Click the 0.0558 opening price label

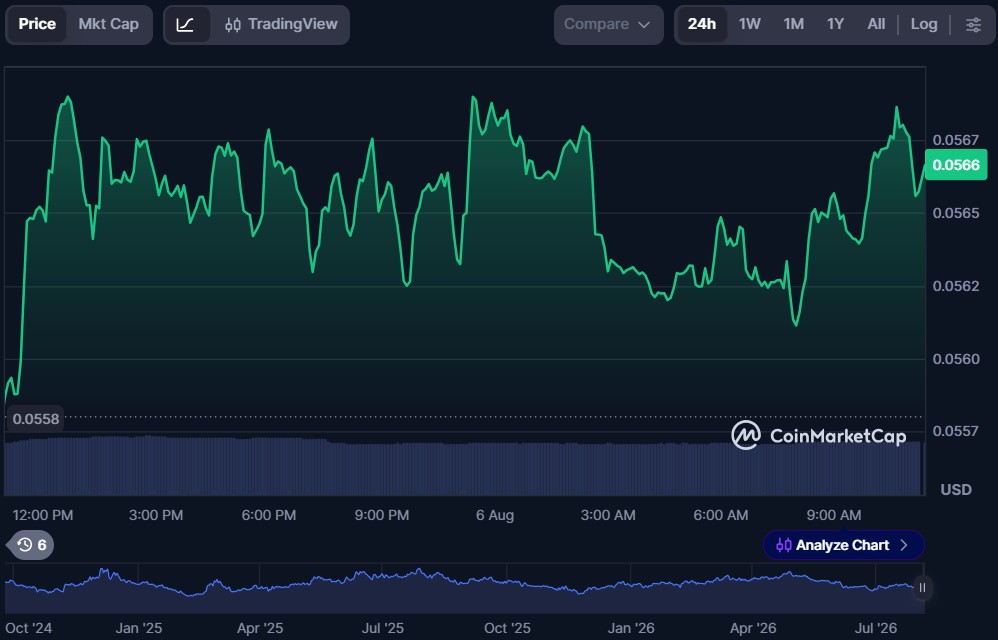click(35, 419)
